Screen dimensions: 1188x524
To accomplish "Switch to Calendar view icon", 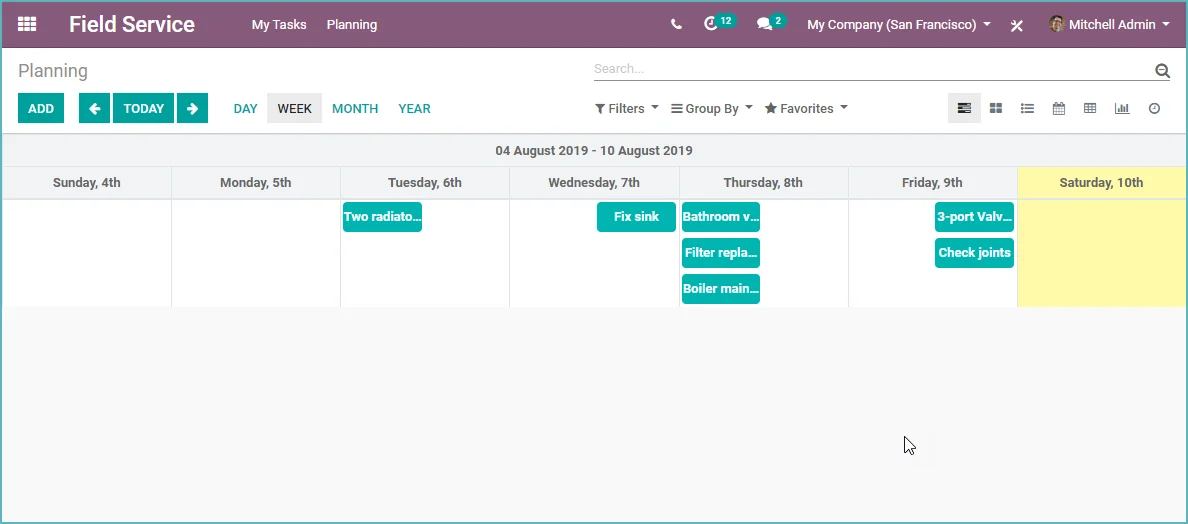I will coord(1058,108).
